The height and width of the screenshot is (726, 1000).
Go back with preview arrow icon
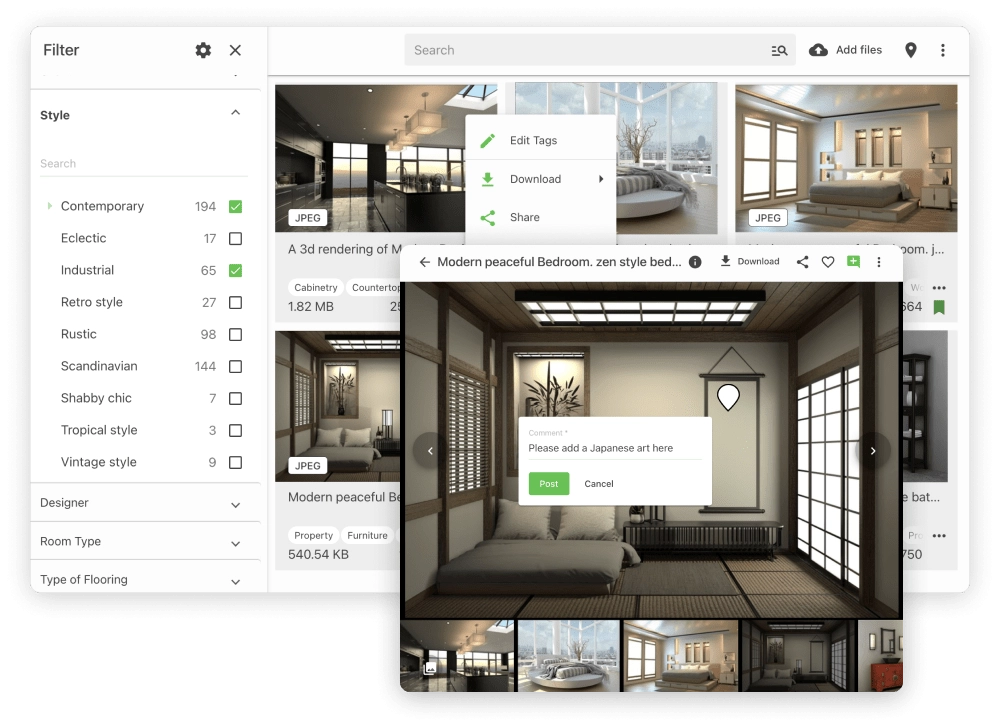pos(424,262)
